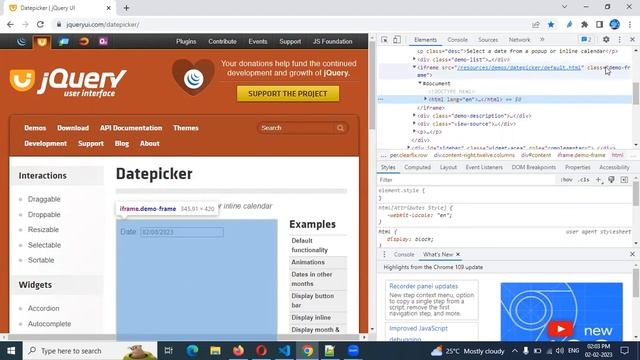Show more DevTools tabs via the chevron
This screenshot has width=640, height=360.
(542, 40)
